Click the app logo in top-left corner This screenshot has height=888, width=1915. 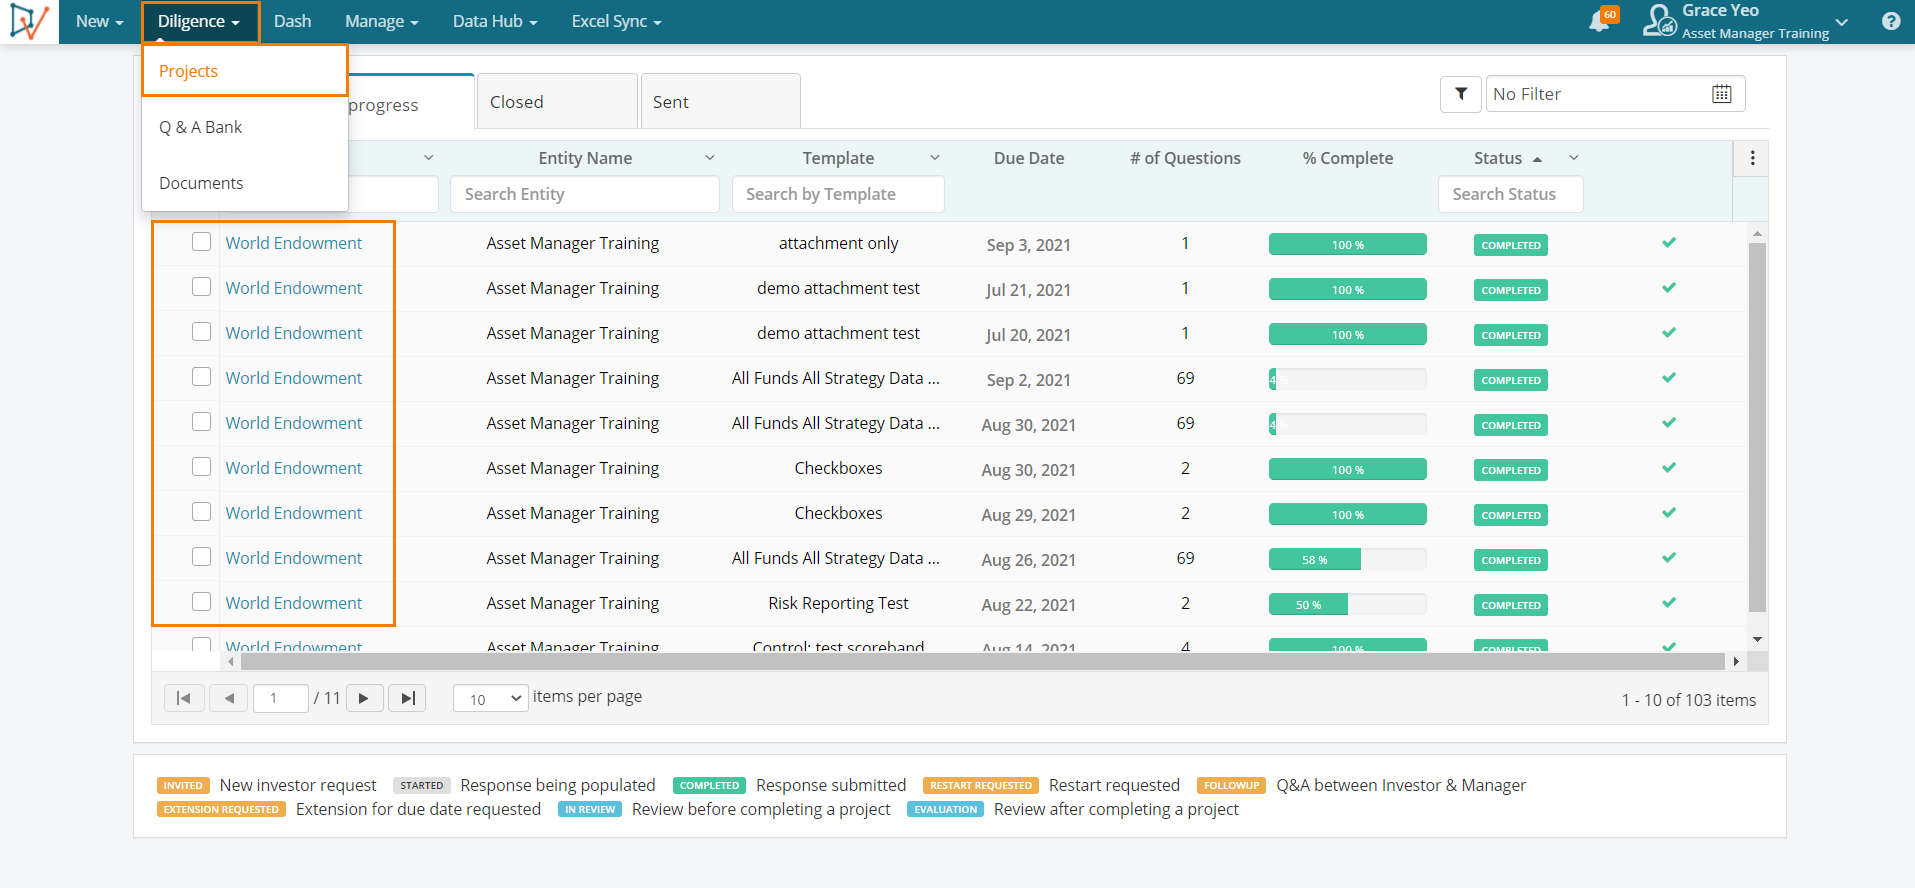29,21
